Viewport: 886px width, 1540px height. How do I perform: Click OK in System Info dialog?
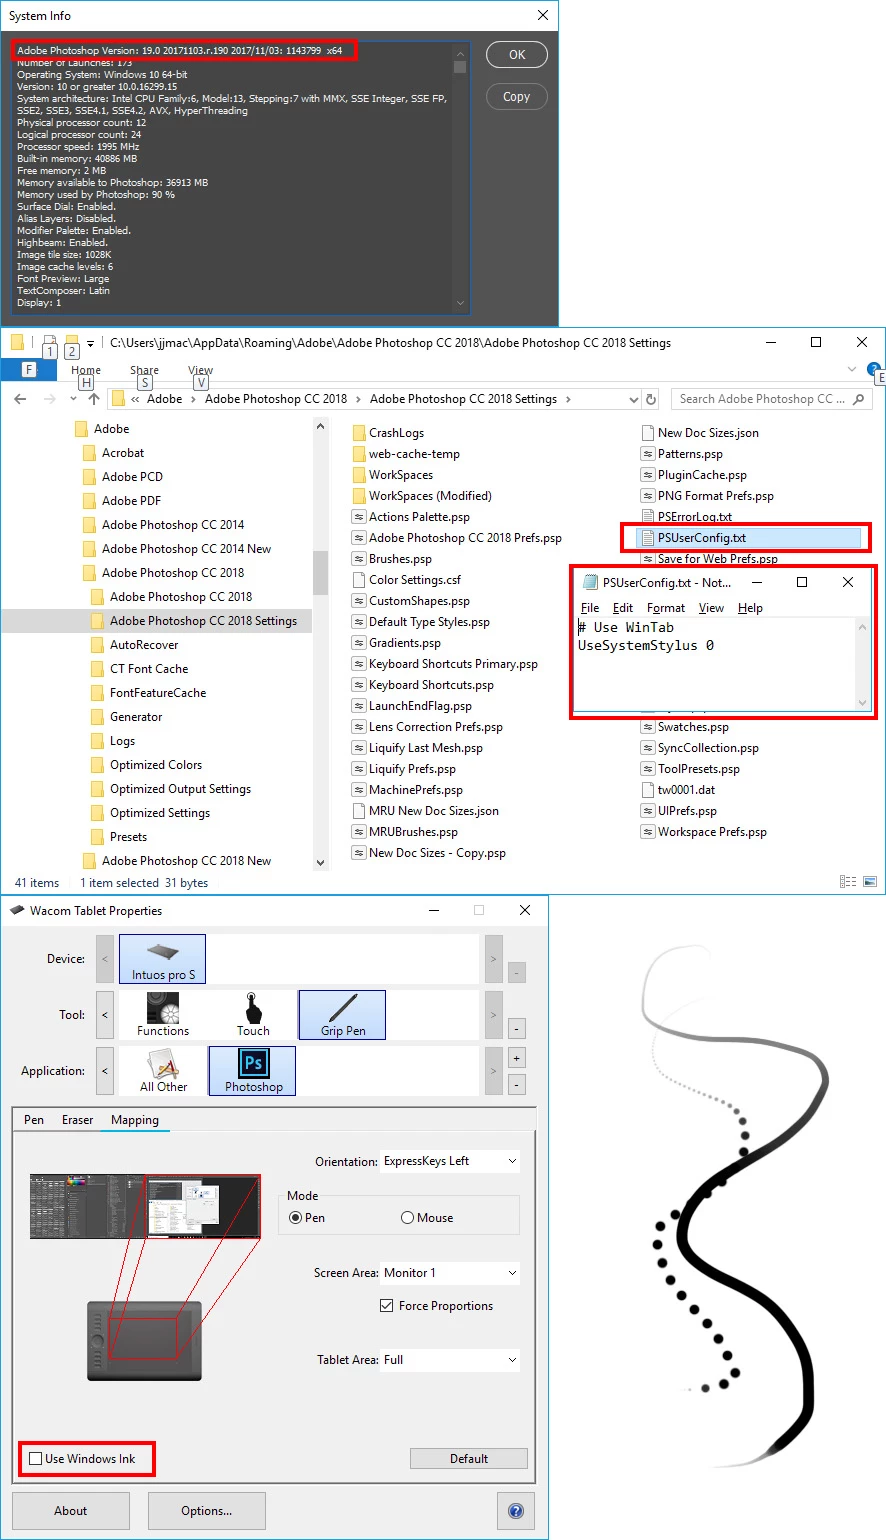point(517,55)
